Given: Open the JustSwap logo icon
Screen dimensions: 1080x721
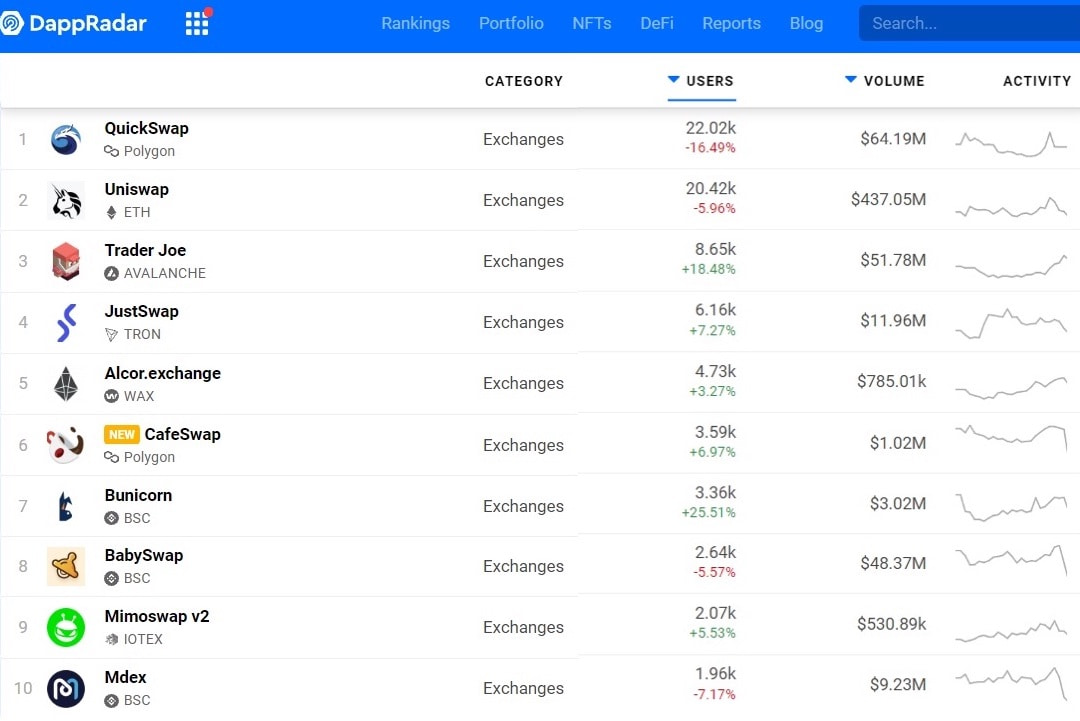Looking at the screenshot, I should (x=66, y=322).
